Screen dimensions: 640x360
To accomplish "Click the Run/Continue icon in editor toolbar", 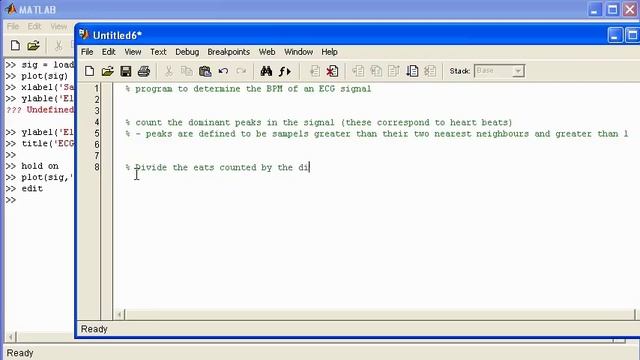I will tap(412, 71).
